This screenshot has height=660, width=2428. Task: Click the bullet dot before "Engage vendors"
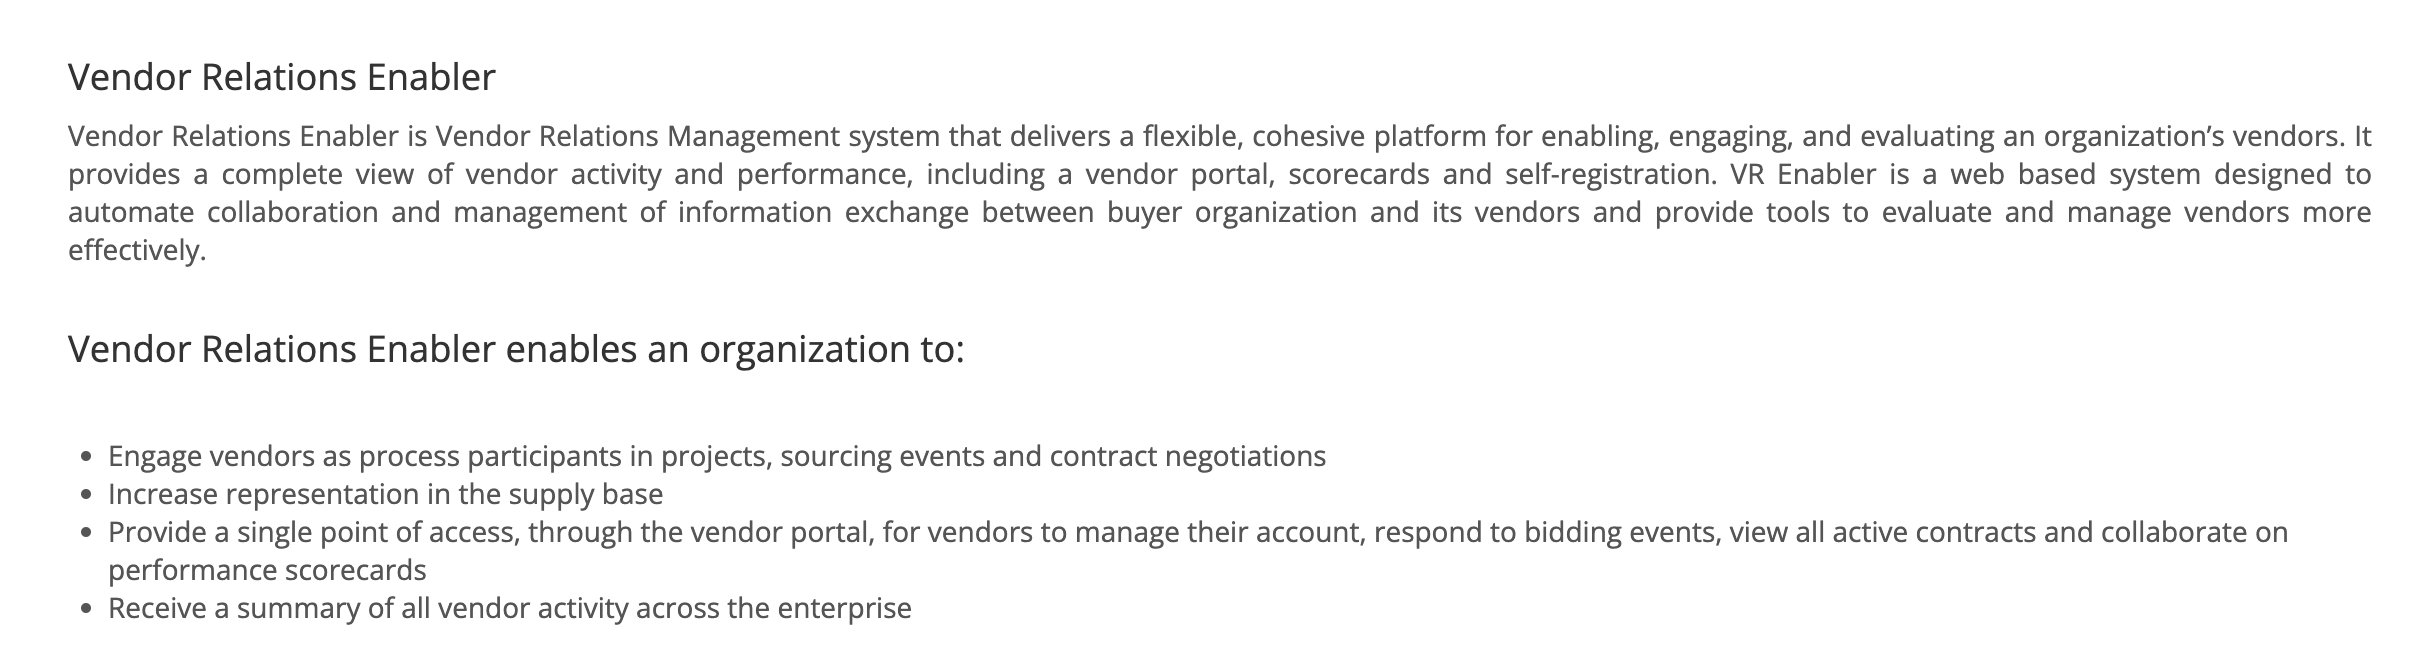coord(87,457)
